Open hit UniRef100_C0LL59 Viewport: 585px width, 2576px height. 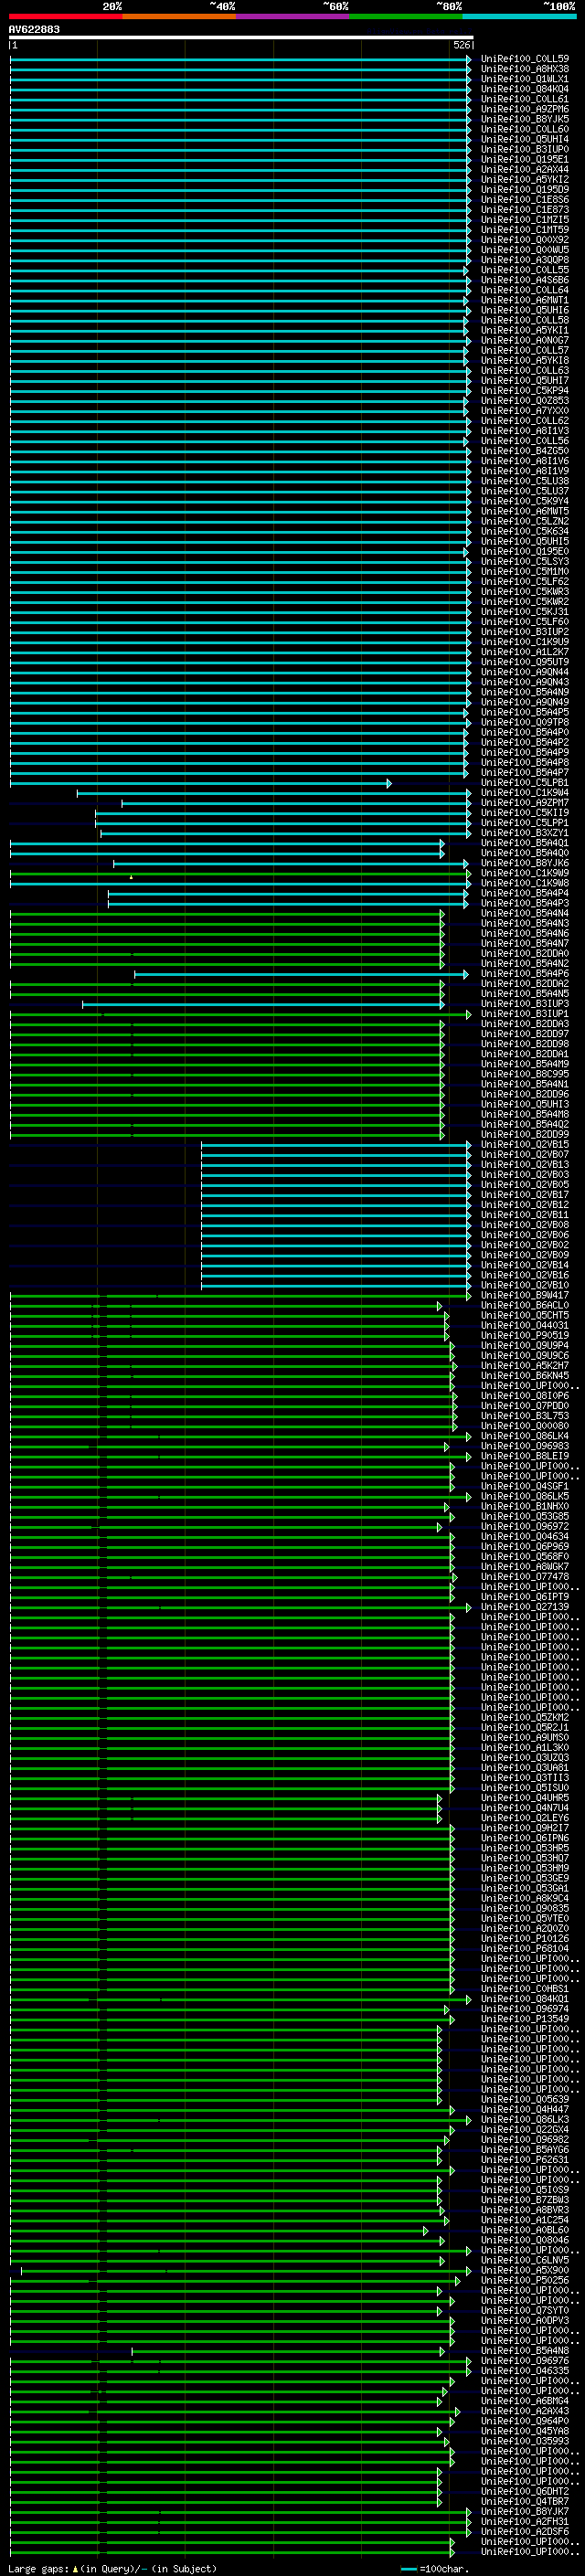click(525, 59)
